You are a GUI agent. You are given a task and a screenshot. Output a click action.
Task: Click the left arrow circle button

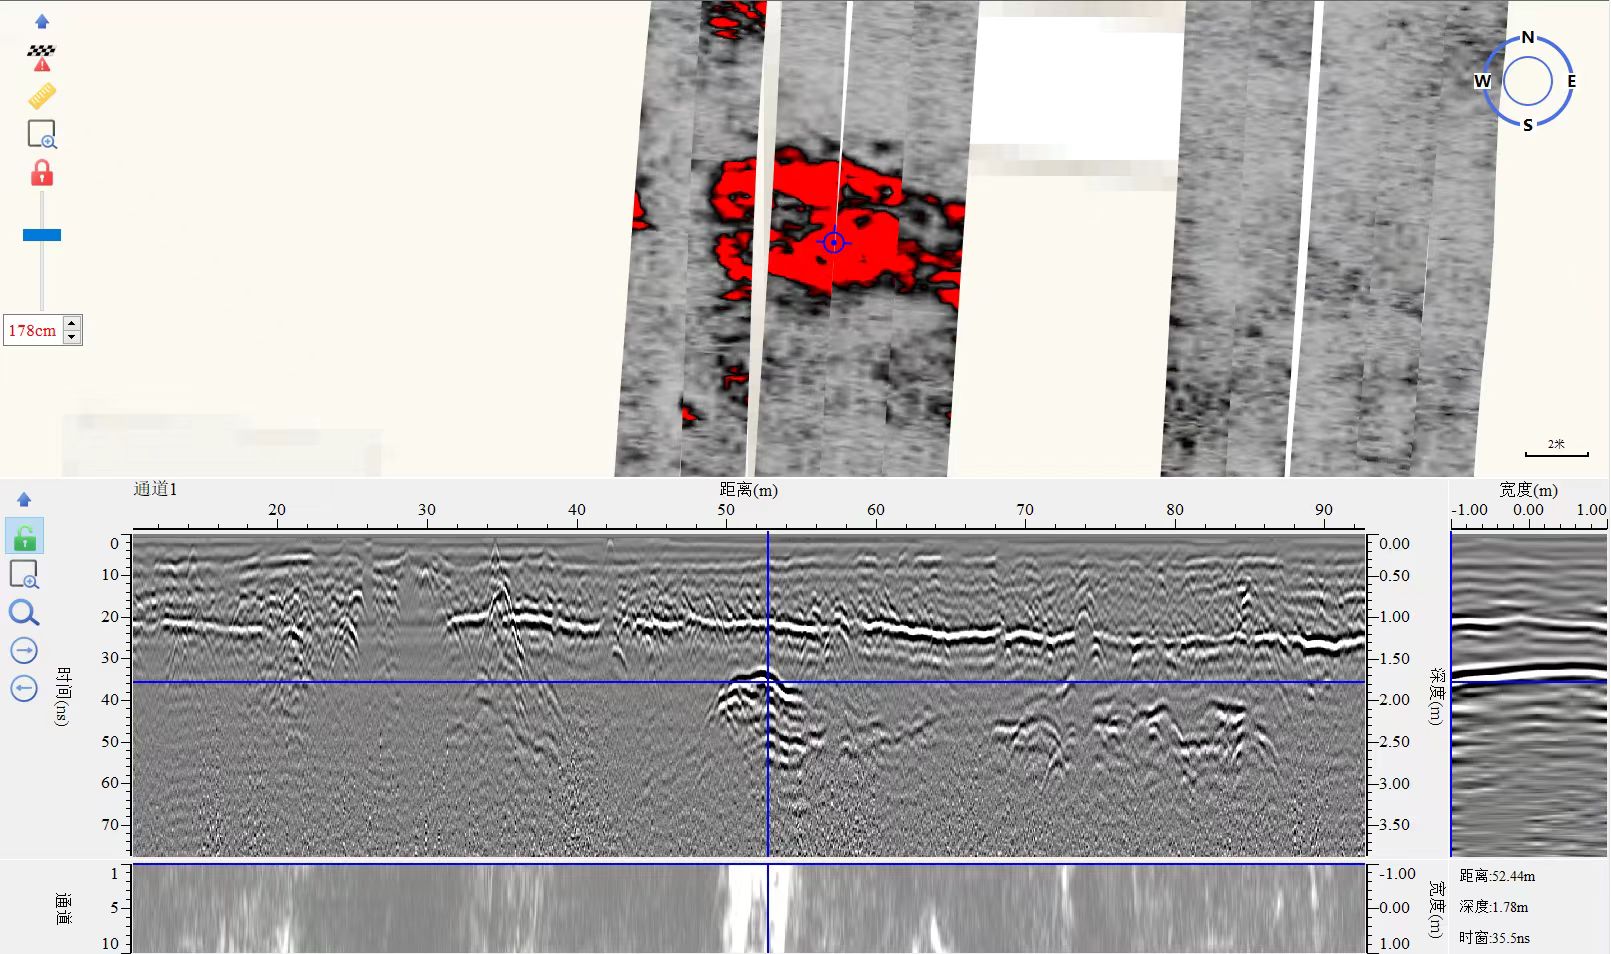(x=24, y=689)
